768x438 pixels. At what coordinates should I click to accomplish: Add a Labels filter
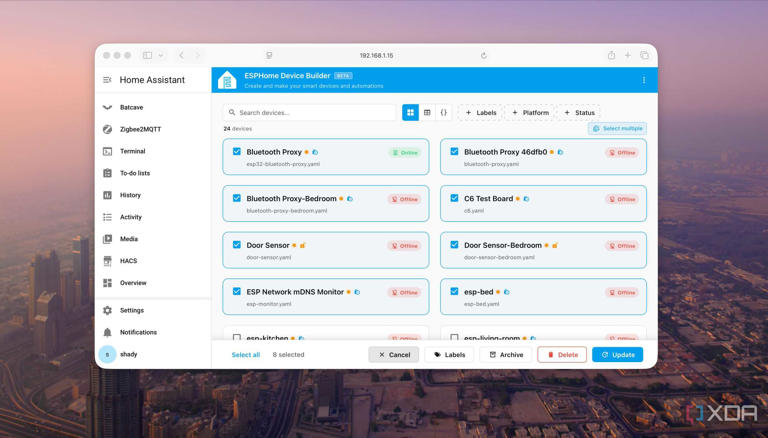[480, 113]
